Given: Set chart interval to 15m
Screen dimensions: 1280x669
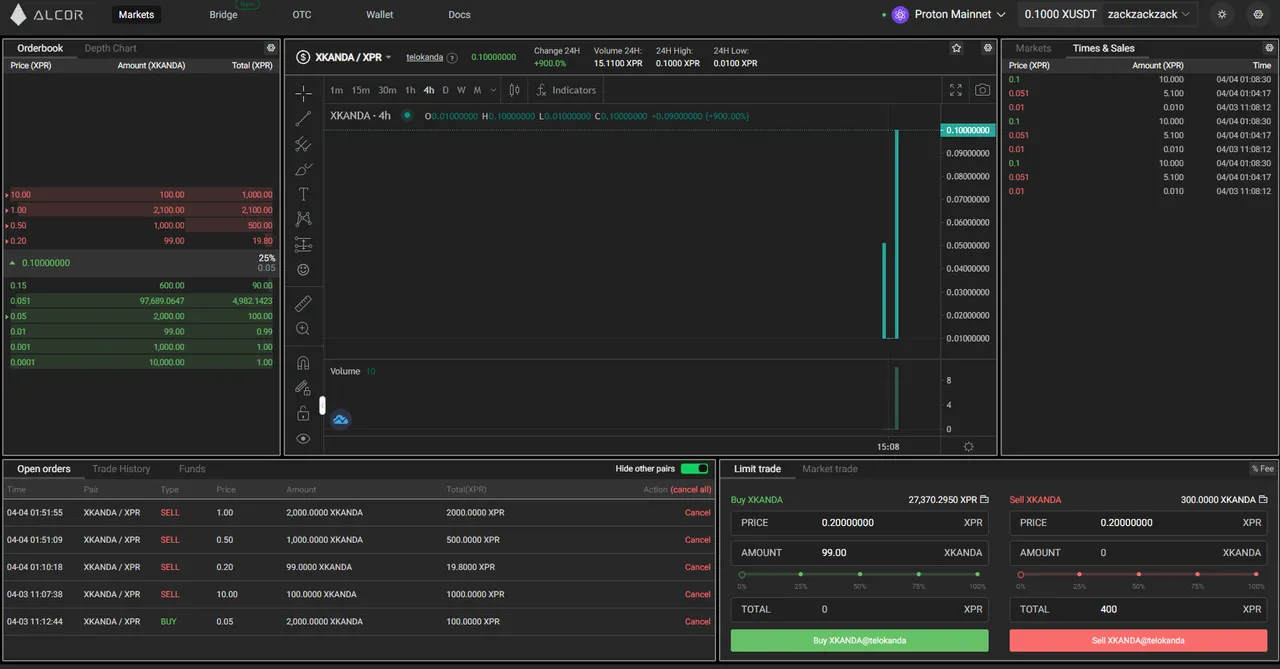Looking at the screenshot, I should [360, 90].
